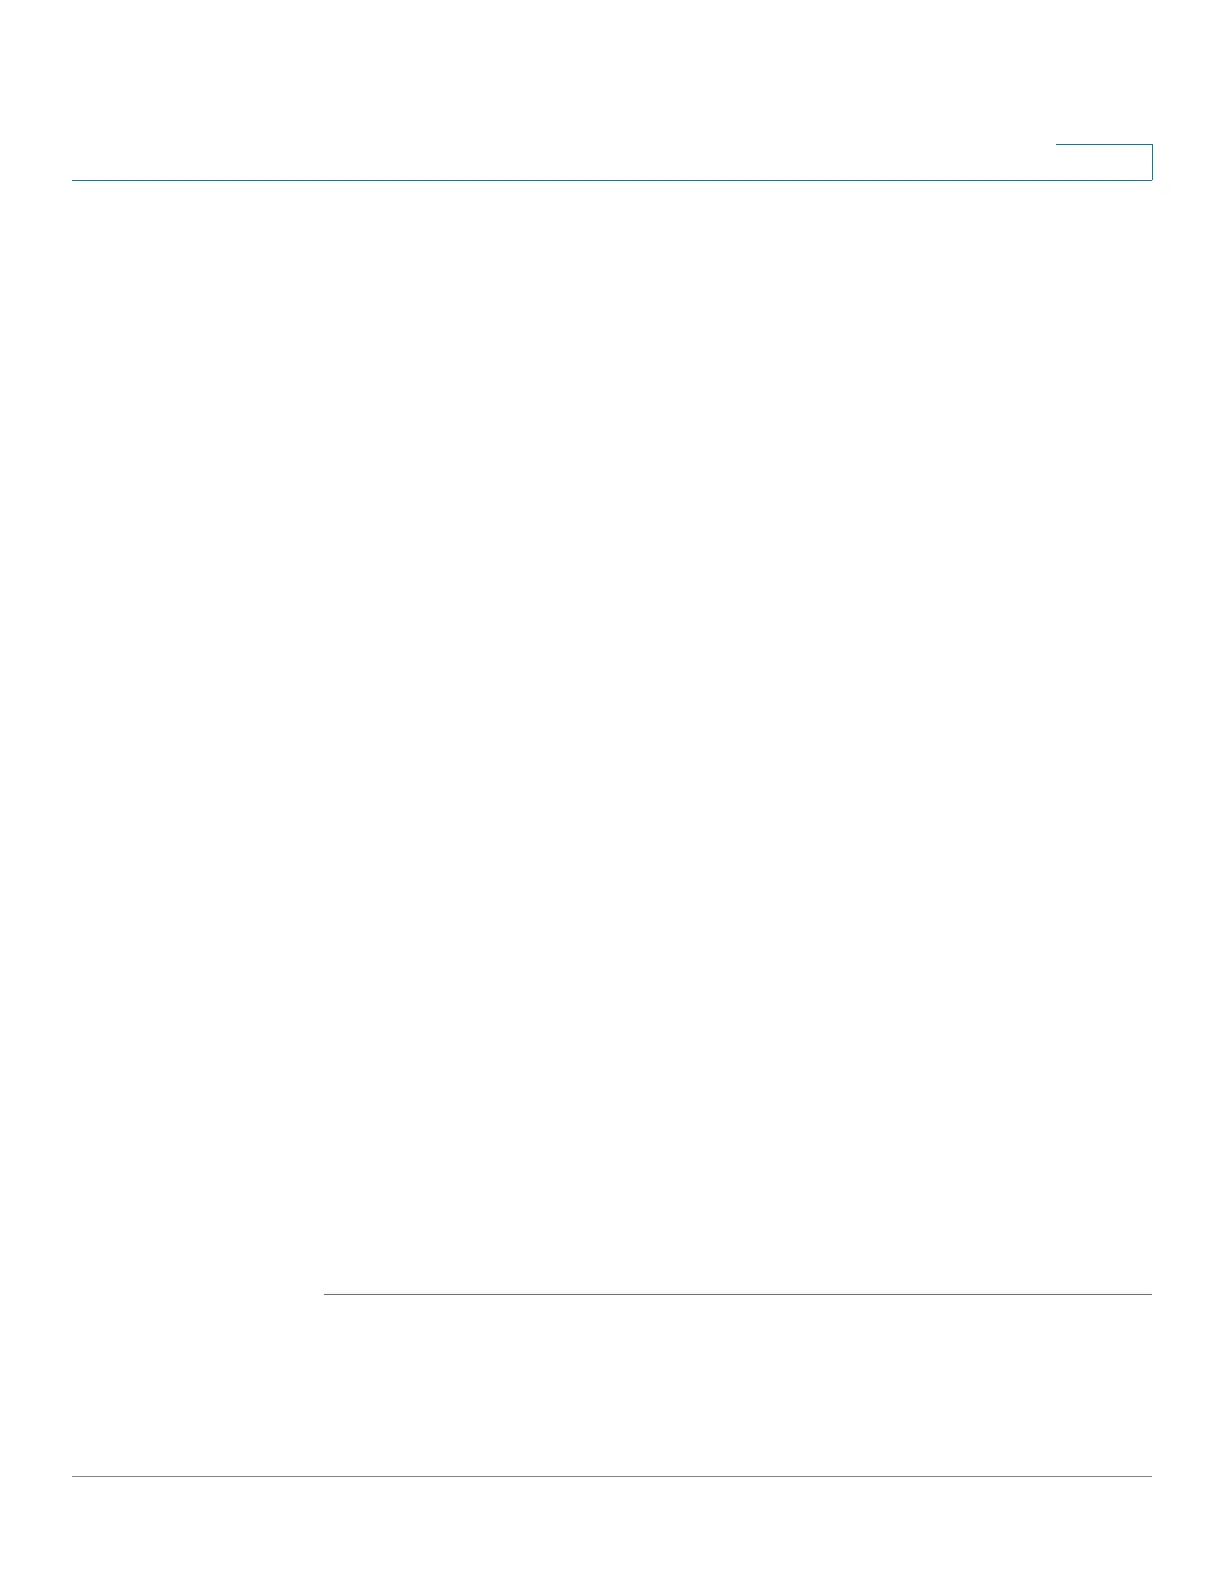The width and height of the screenshot is (1224, 1584).
Task: Click the blank header area above top rule
Action: [x=560, y=90]
